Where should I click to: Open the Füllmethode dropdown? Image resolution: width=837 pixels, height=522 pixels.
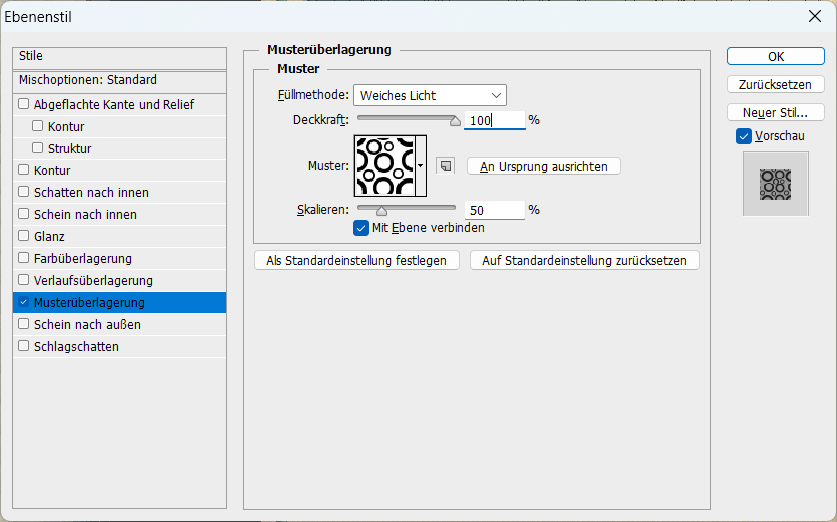pyautogui.click(x=430, y=96)
